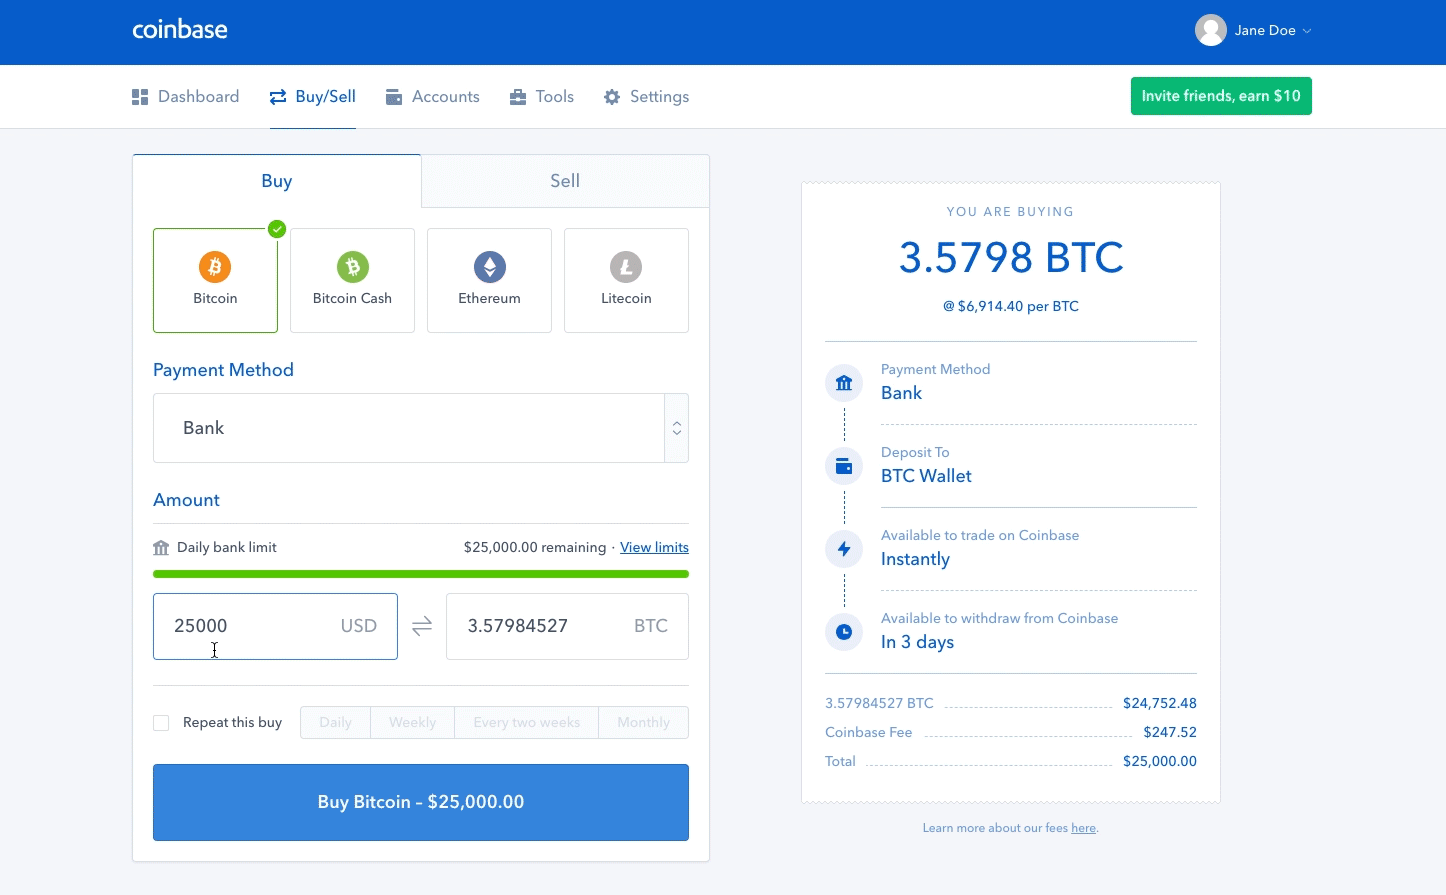Select Weekly repeat frequency
This screenshot has height=895, width=1446.
412,723
